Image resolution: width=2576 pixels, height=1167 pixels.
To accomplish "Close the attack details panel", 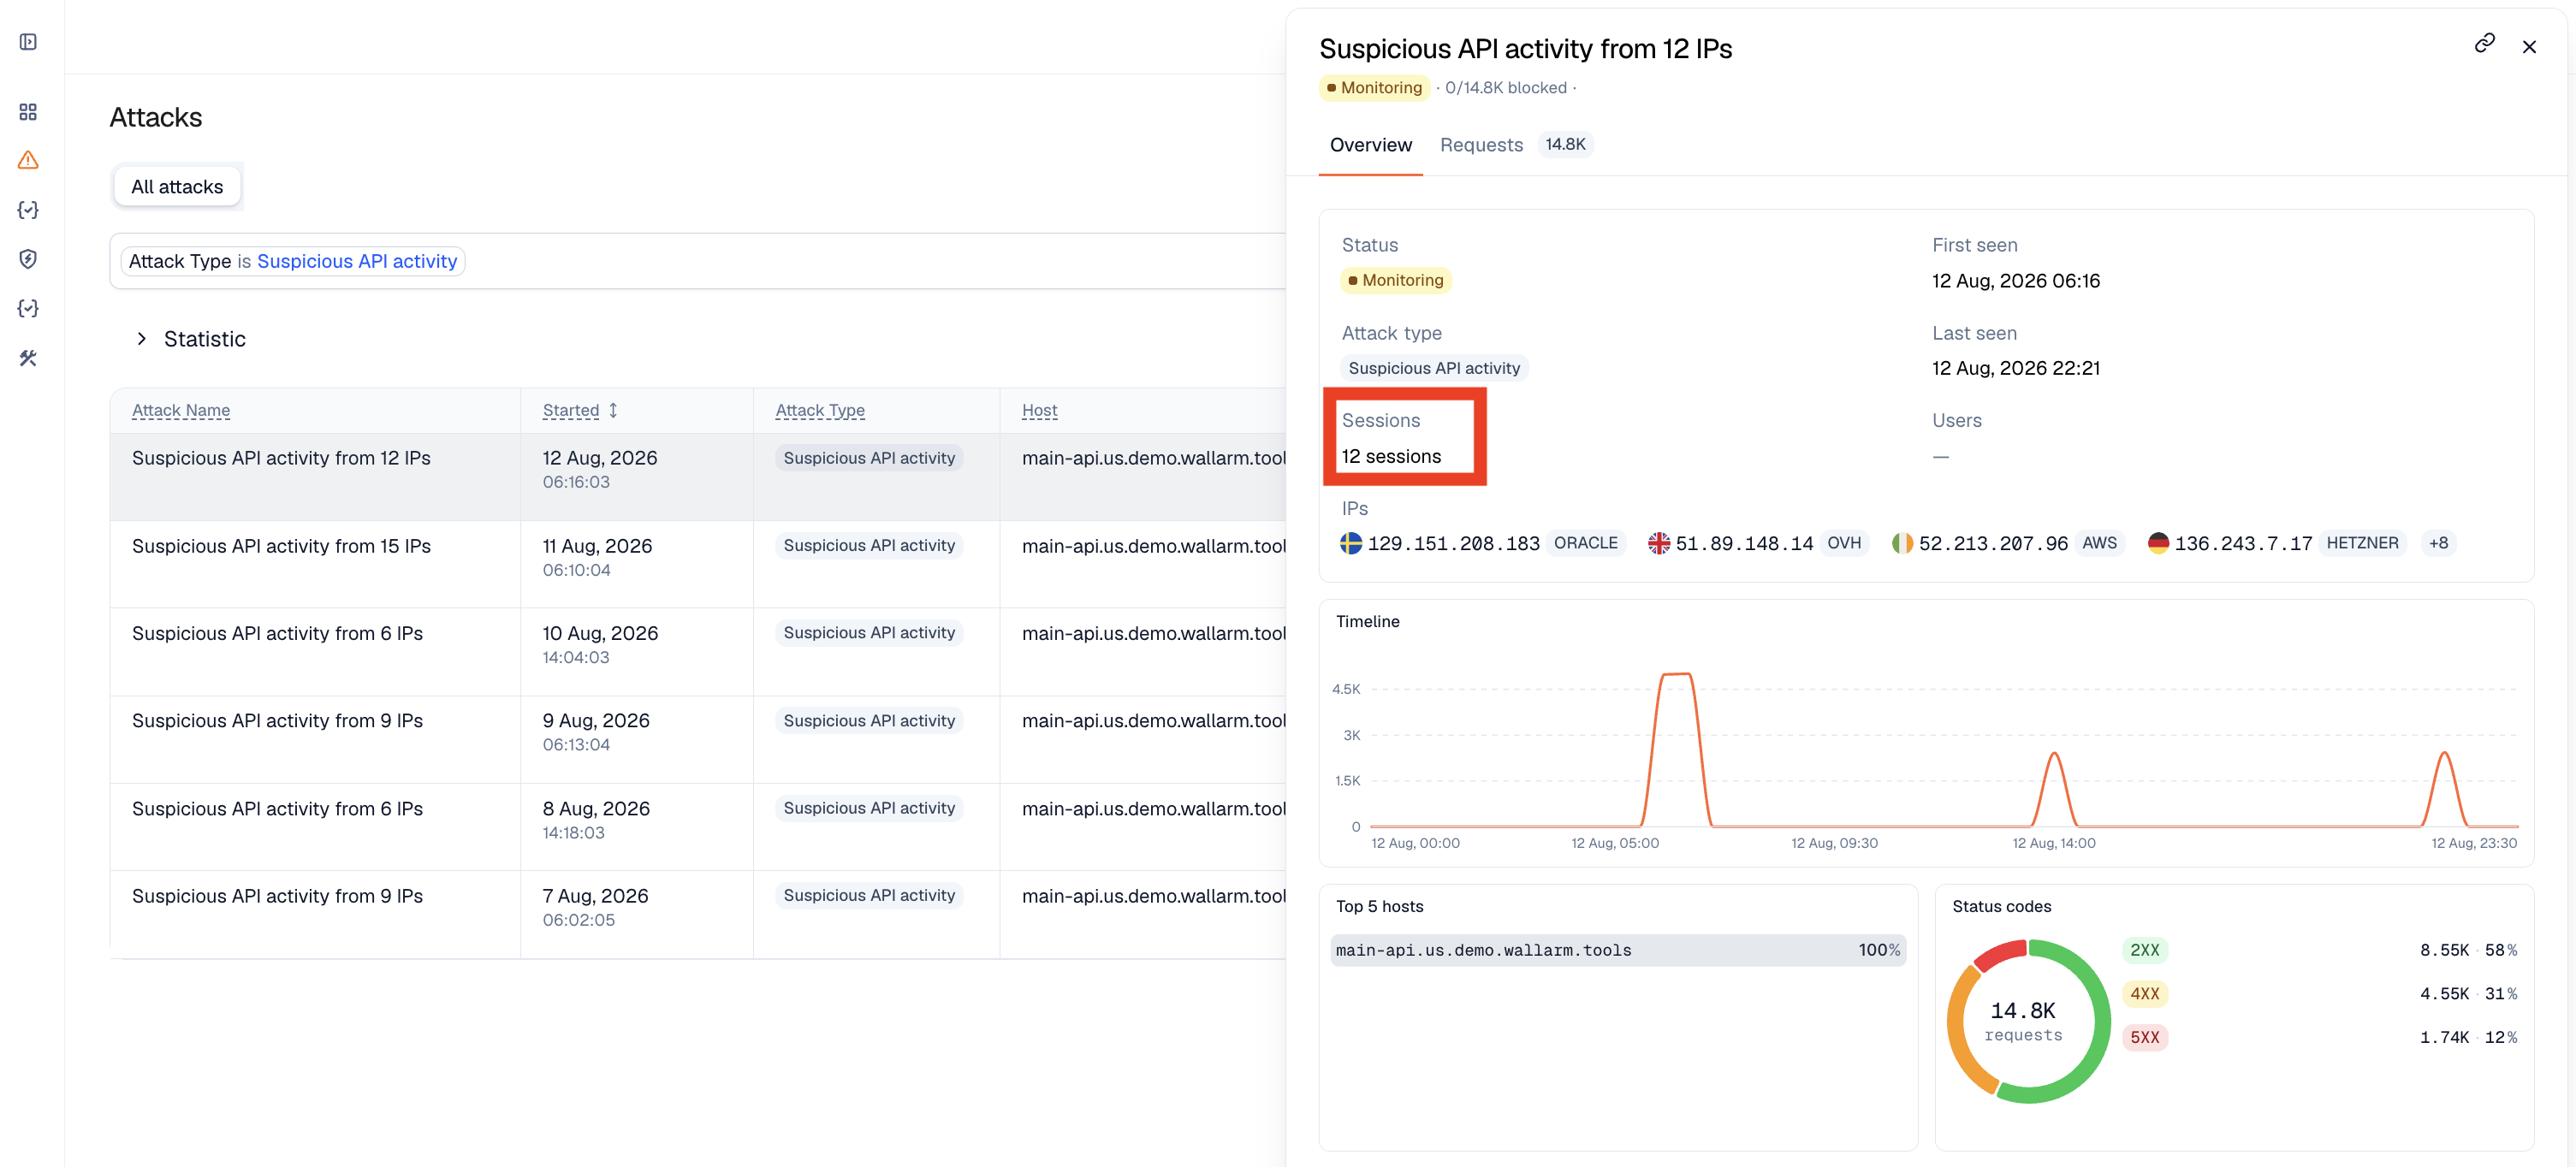I will (x=2529, y=47).
